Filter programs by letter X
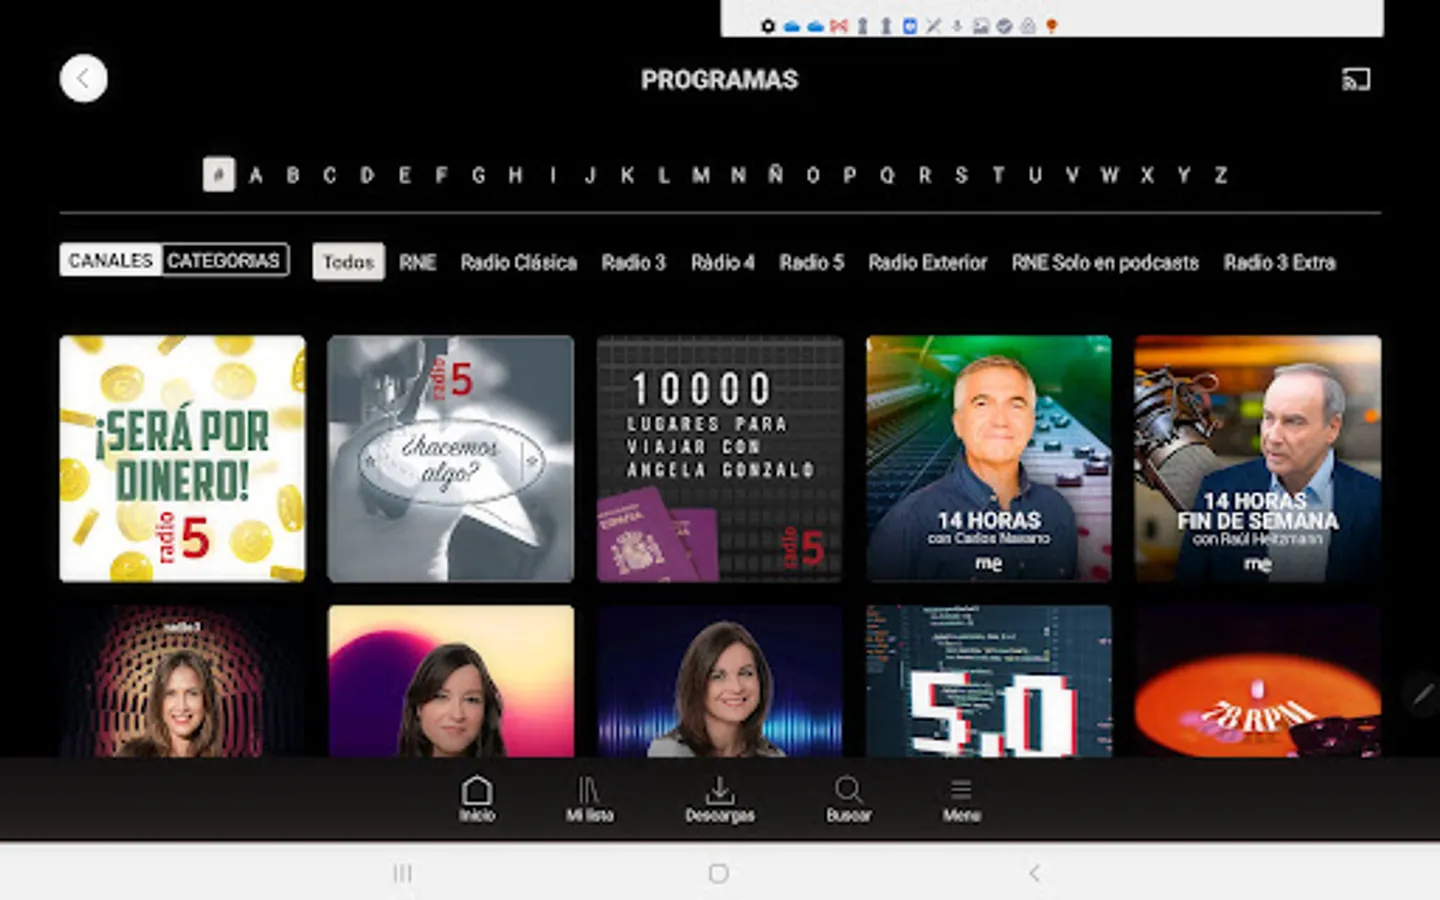1440x900 pixels. [x=1147, y=175]
